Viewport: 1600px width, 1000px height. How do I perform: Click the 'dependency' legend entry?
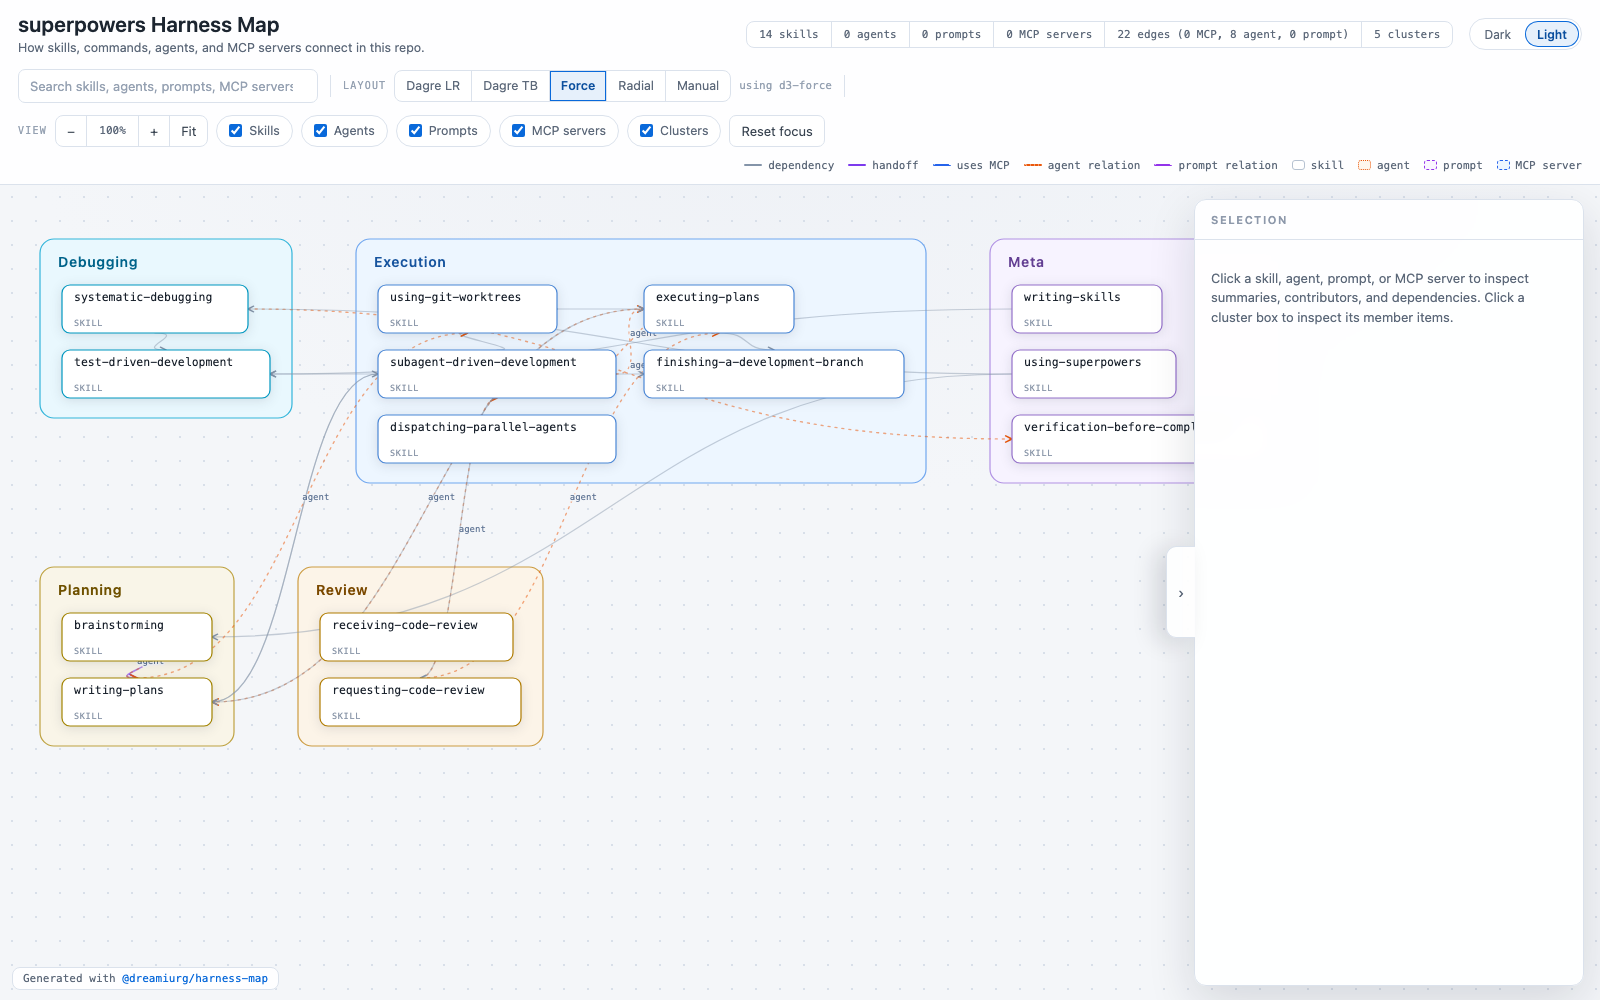pyautogui.click(x=789, y=165)
